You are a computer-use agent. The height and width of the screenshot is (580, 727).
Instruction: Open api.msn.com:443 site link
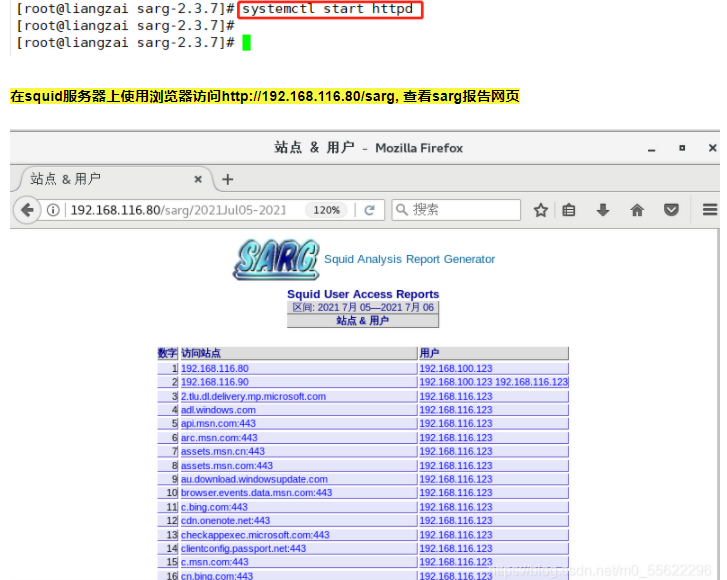click(x=218, y=423)
